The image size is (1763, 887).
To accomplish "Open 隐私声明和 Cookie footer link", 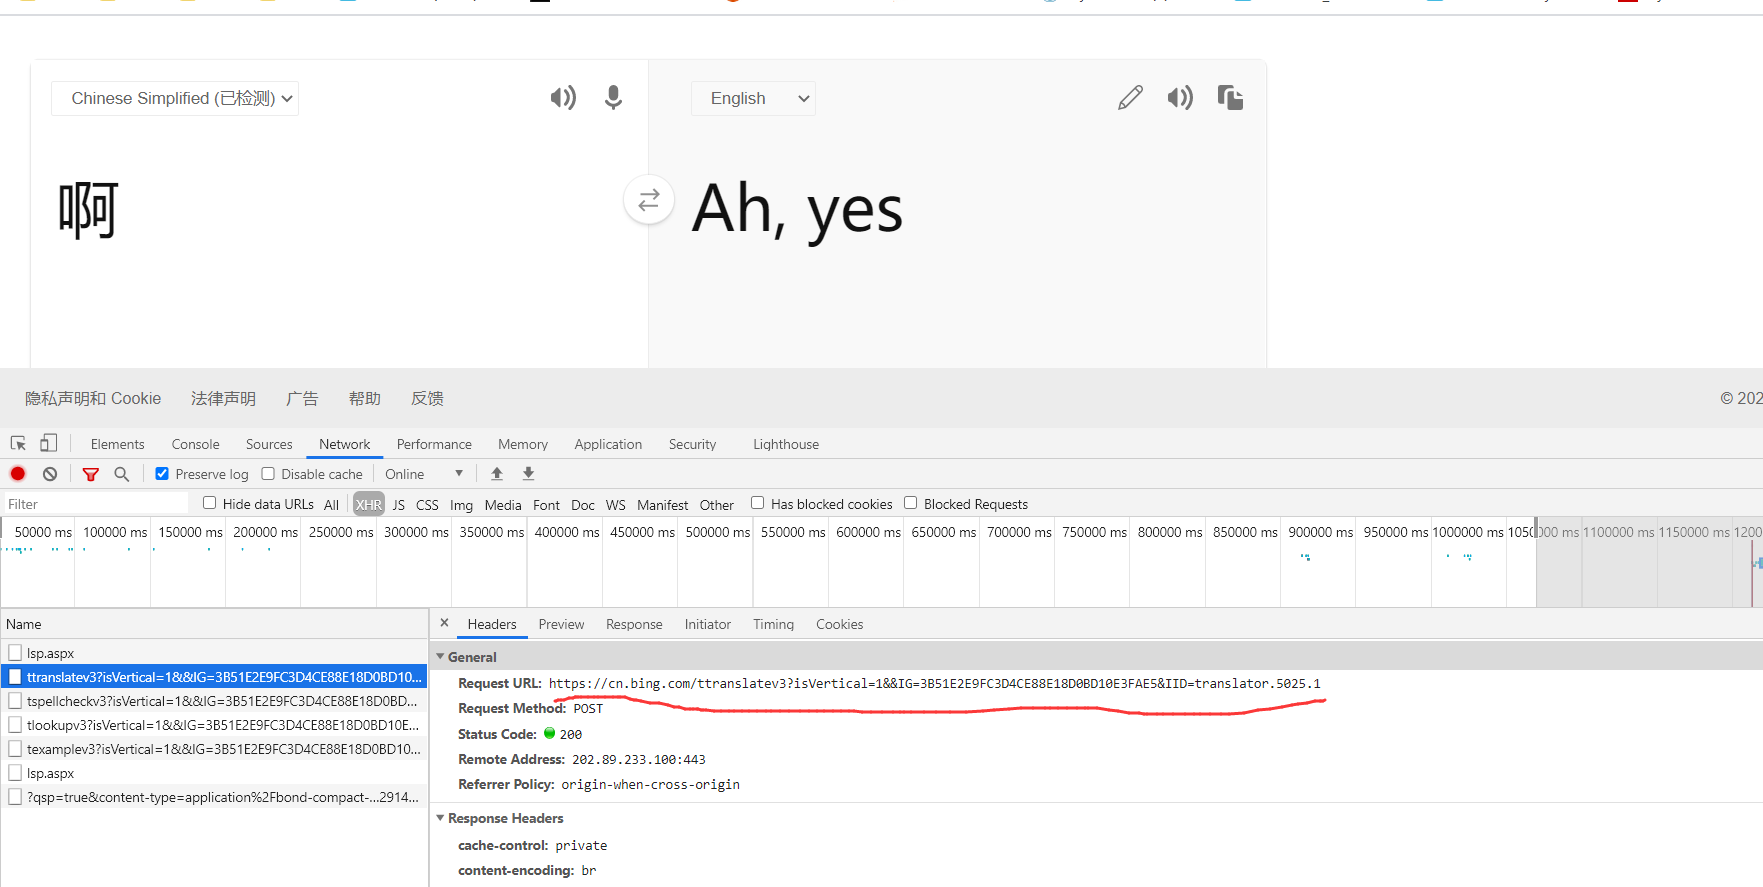I will tap(93, 398).
